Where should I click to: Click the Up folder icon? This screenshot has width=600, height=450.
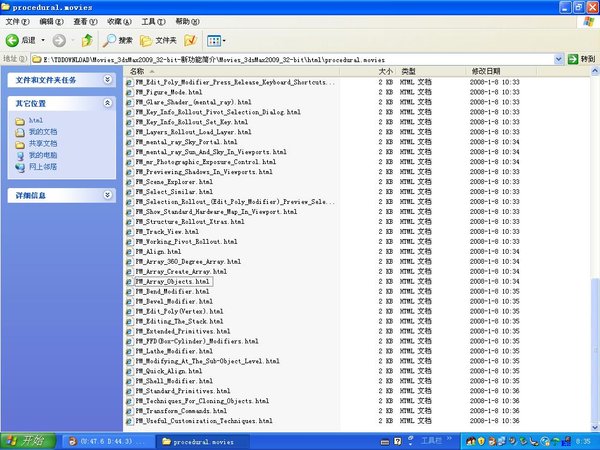click(87, 40)
